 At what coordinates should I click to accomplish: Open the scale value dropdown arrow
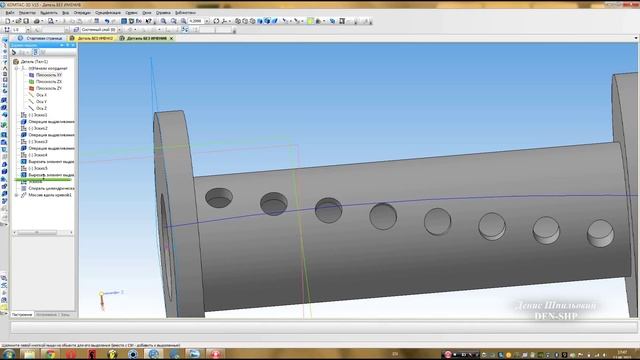207,21
